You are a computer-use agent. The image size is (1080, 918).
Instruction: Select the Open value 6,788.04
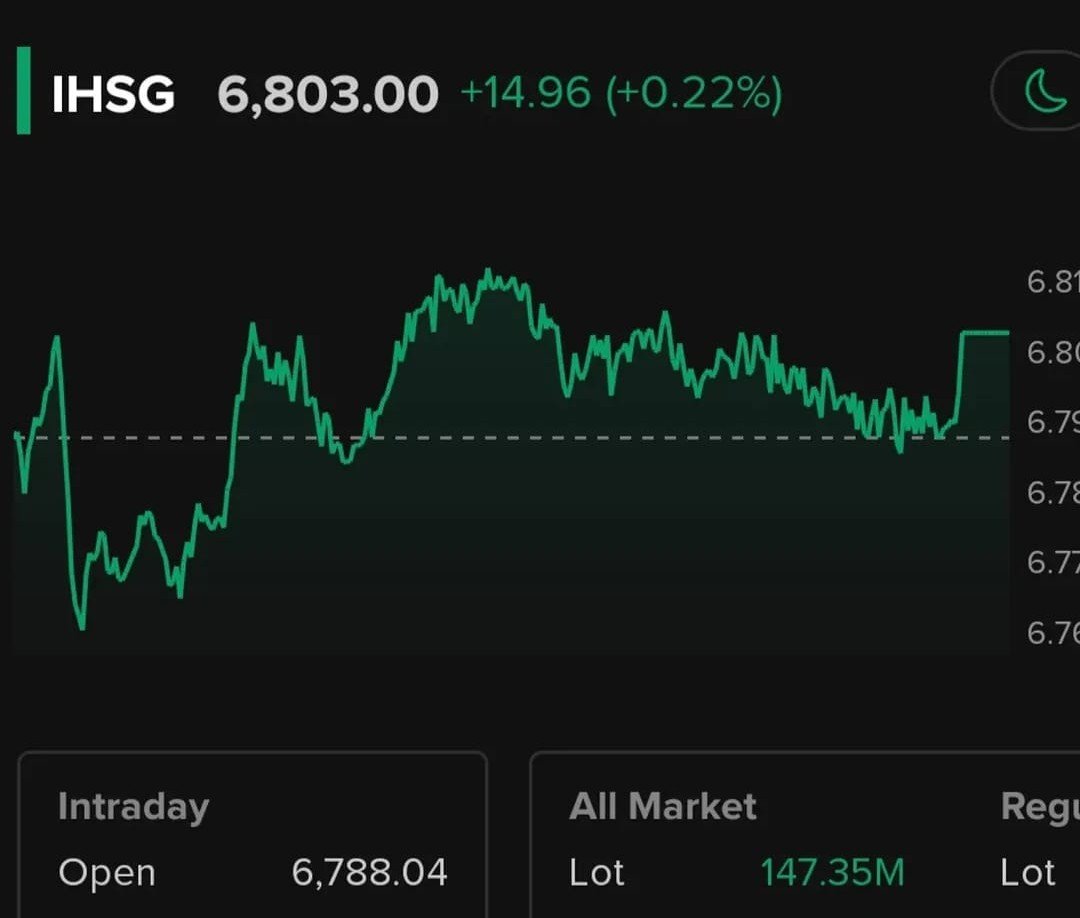click(x=369, y=872)
